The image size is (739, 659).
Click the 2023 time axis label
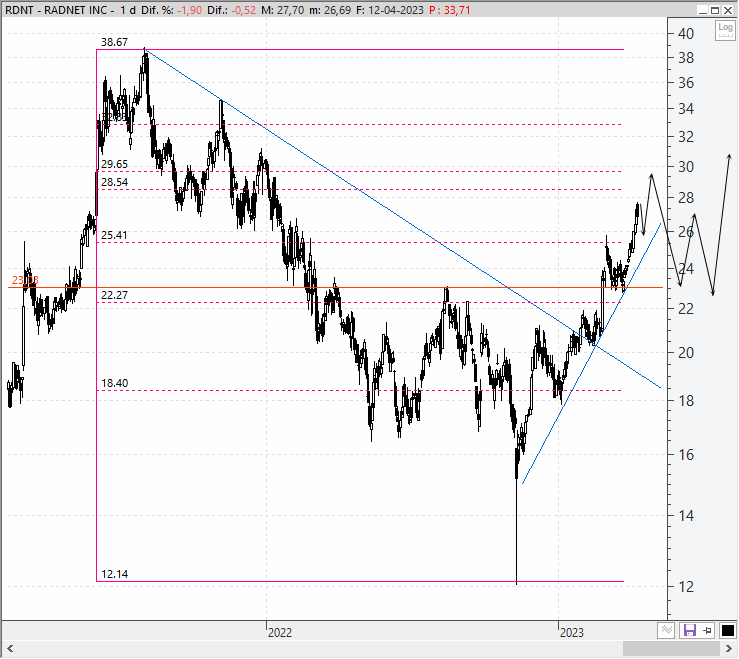(572, 633)
